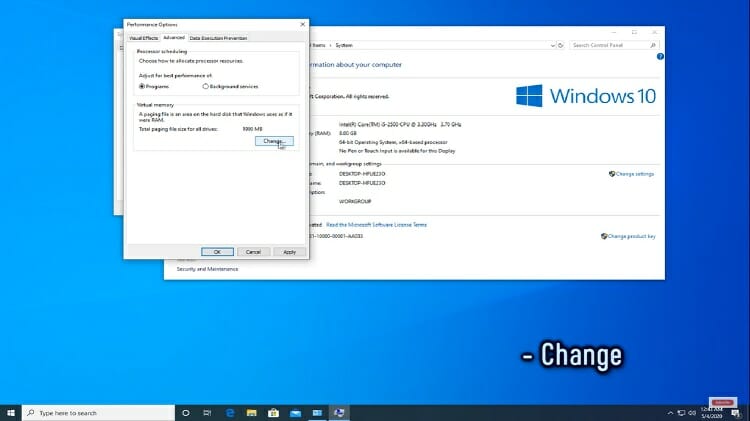Launch Microsoft Edge from the taskbar
The height and width of the screenshot is (421, 750).
(230, 412)
